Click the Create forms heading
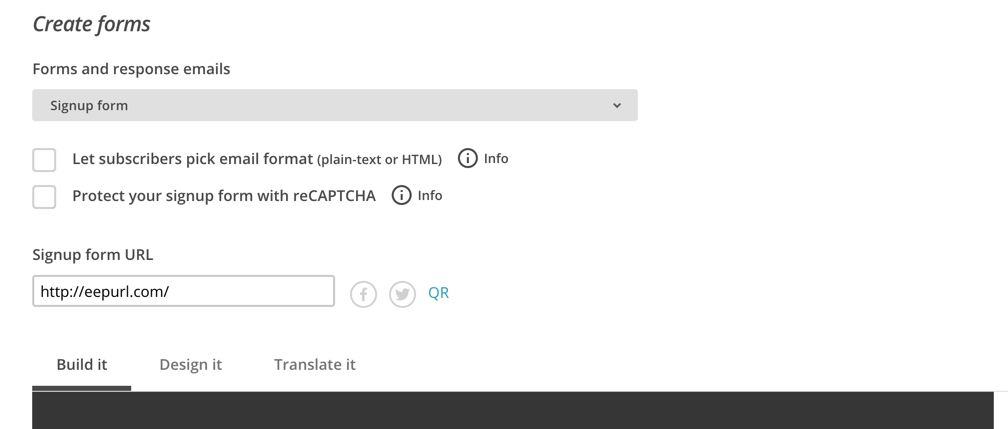This screenshot has width=1008, height=429. [x=91, y=24]
